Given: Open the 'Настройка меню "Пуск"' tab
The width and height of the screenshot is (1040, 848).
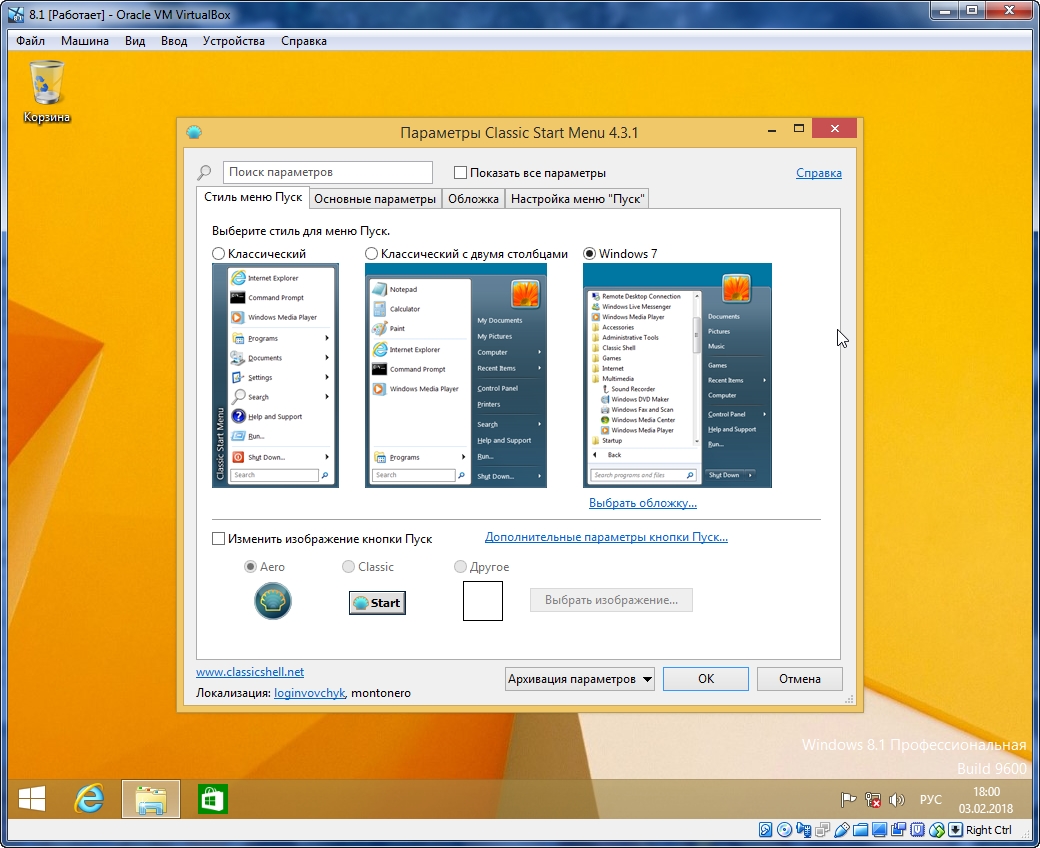Looking at the screenshot, I should pyautogui.click(x=577, y=199).
